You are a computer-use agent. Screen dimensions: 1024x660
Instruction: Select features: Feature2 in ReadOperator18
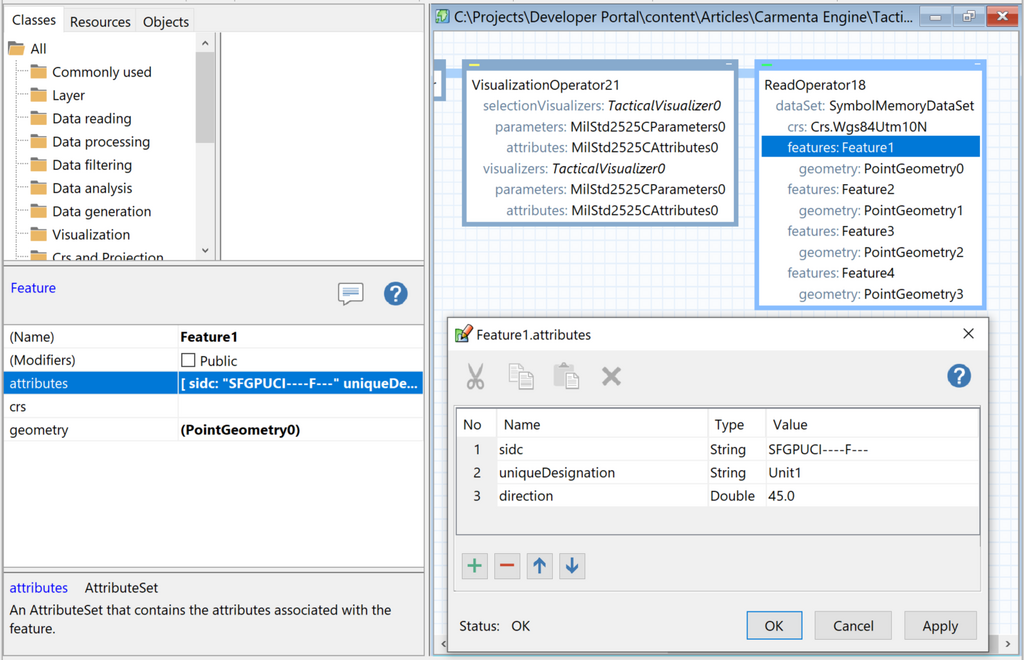[x=840, y=189]
